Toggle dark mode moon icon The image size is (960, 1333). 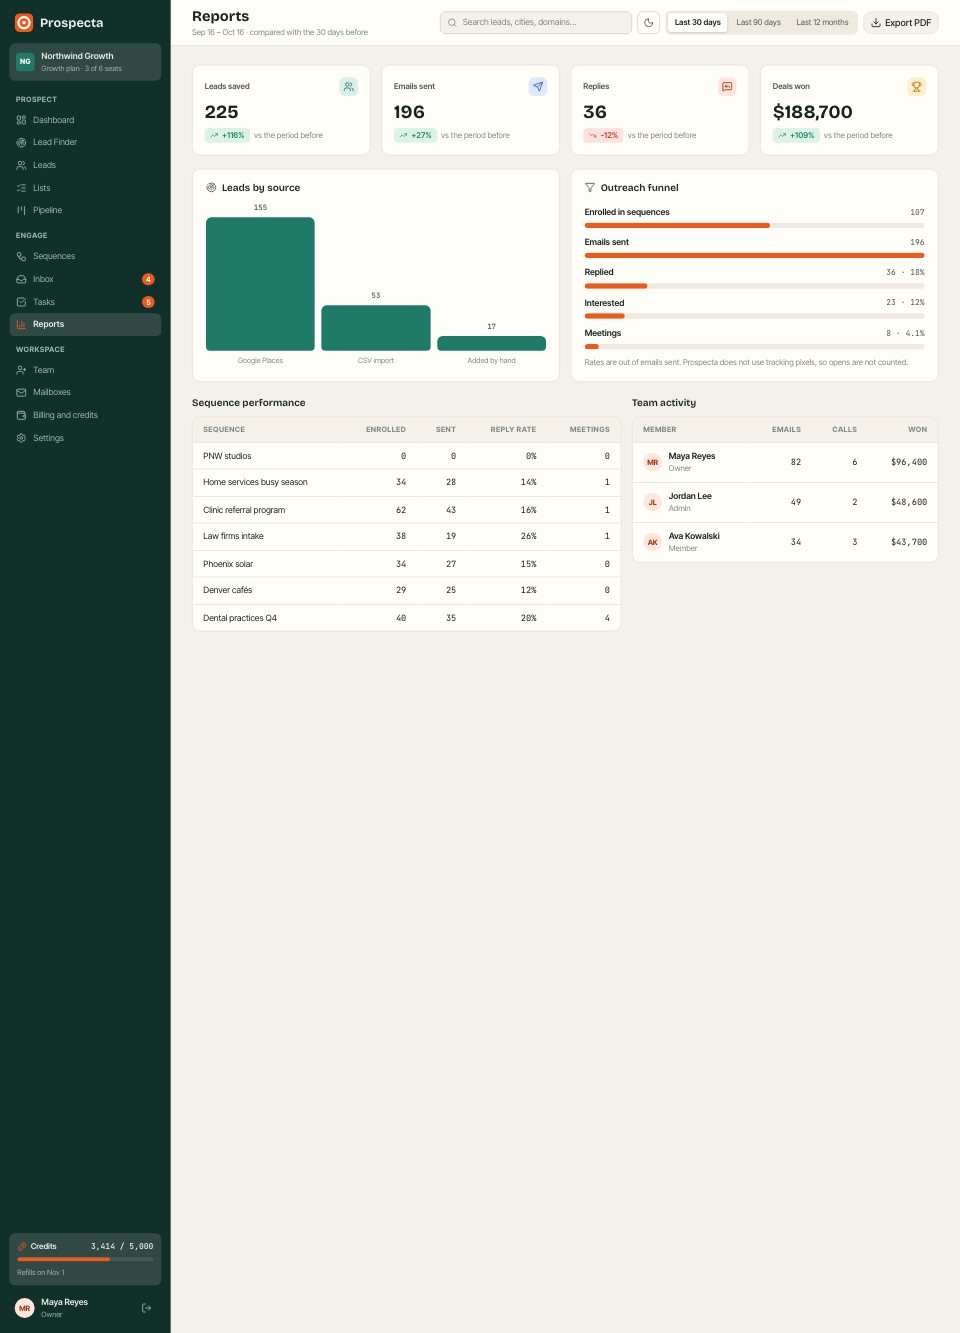[649, 22]
